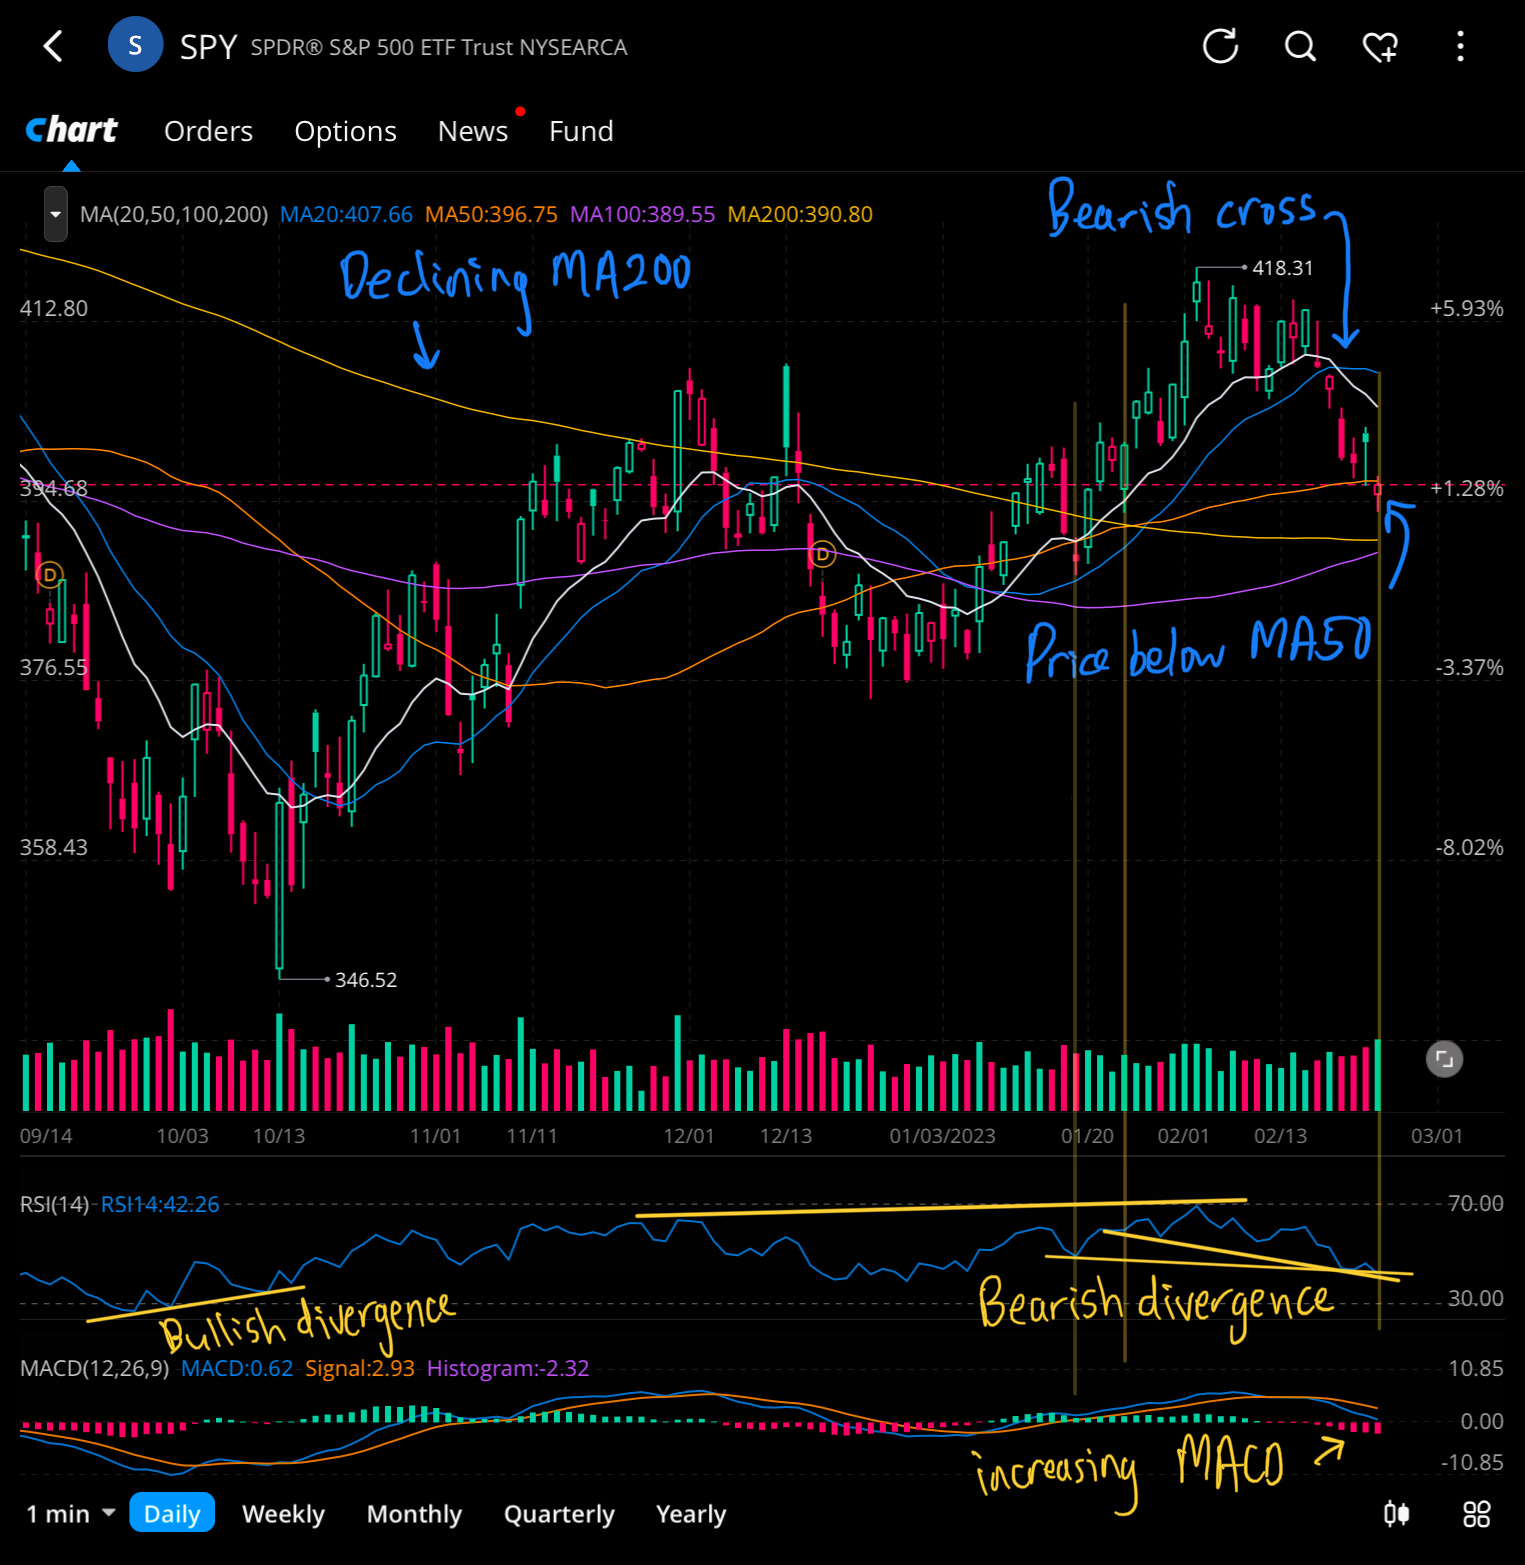Click the MA50:396.75 legend value
The height and width of the screenshot is (1565, 1525).
click(x=491, y=214)
